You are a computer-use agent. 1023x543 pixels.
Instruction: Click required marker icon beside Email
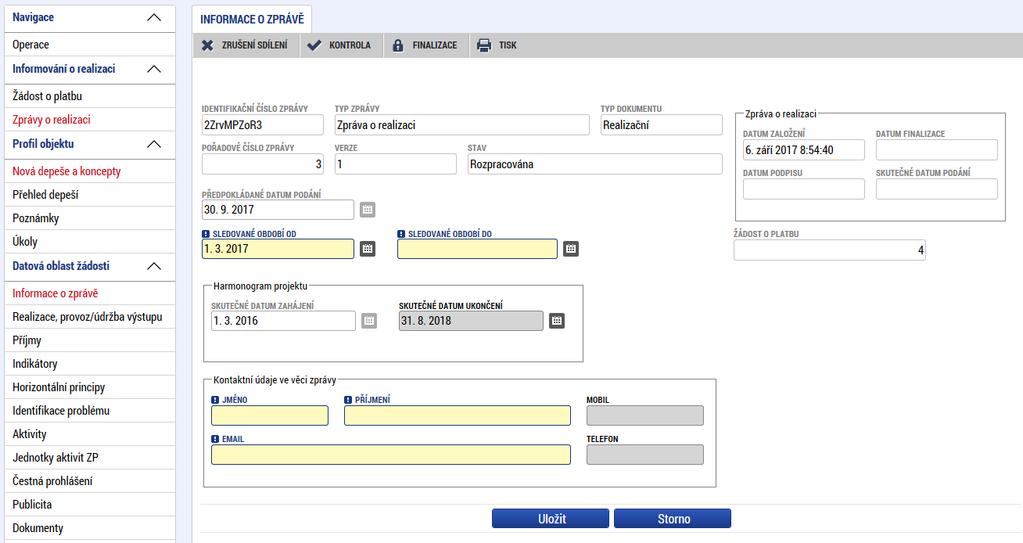[215, 439]
